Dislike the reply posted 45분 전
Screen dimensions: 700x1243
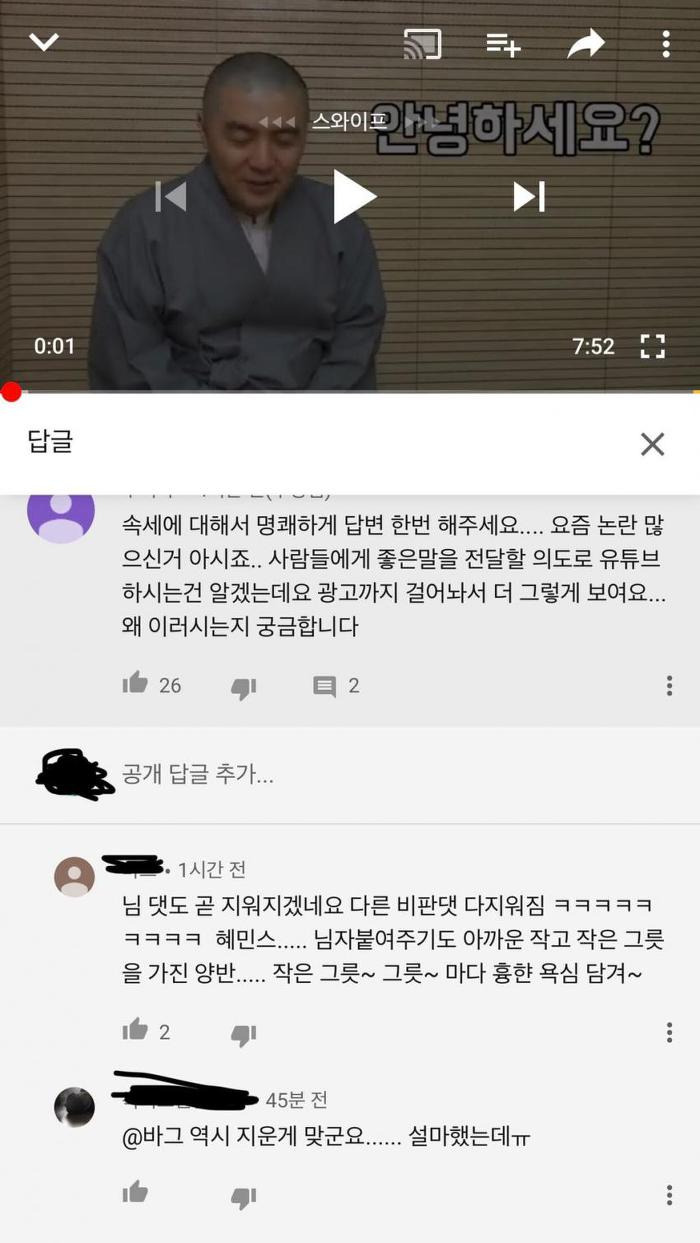click(x=244, y=1196)
